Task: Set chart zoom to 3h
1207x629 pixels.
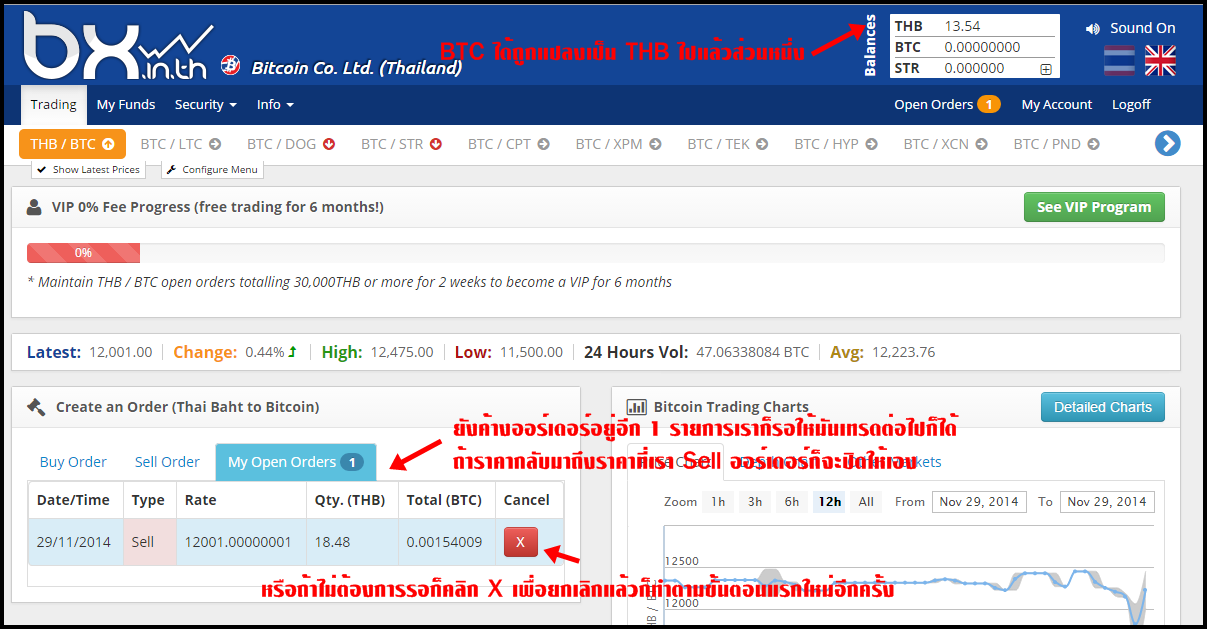Action: pyautogui.click(x=755, y=502)
